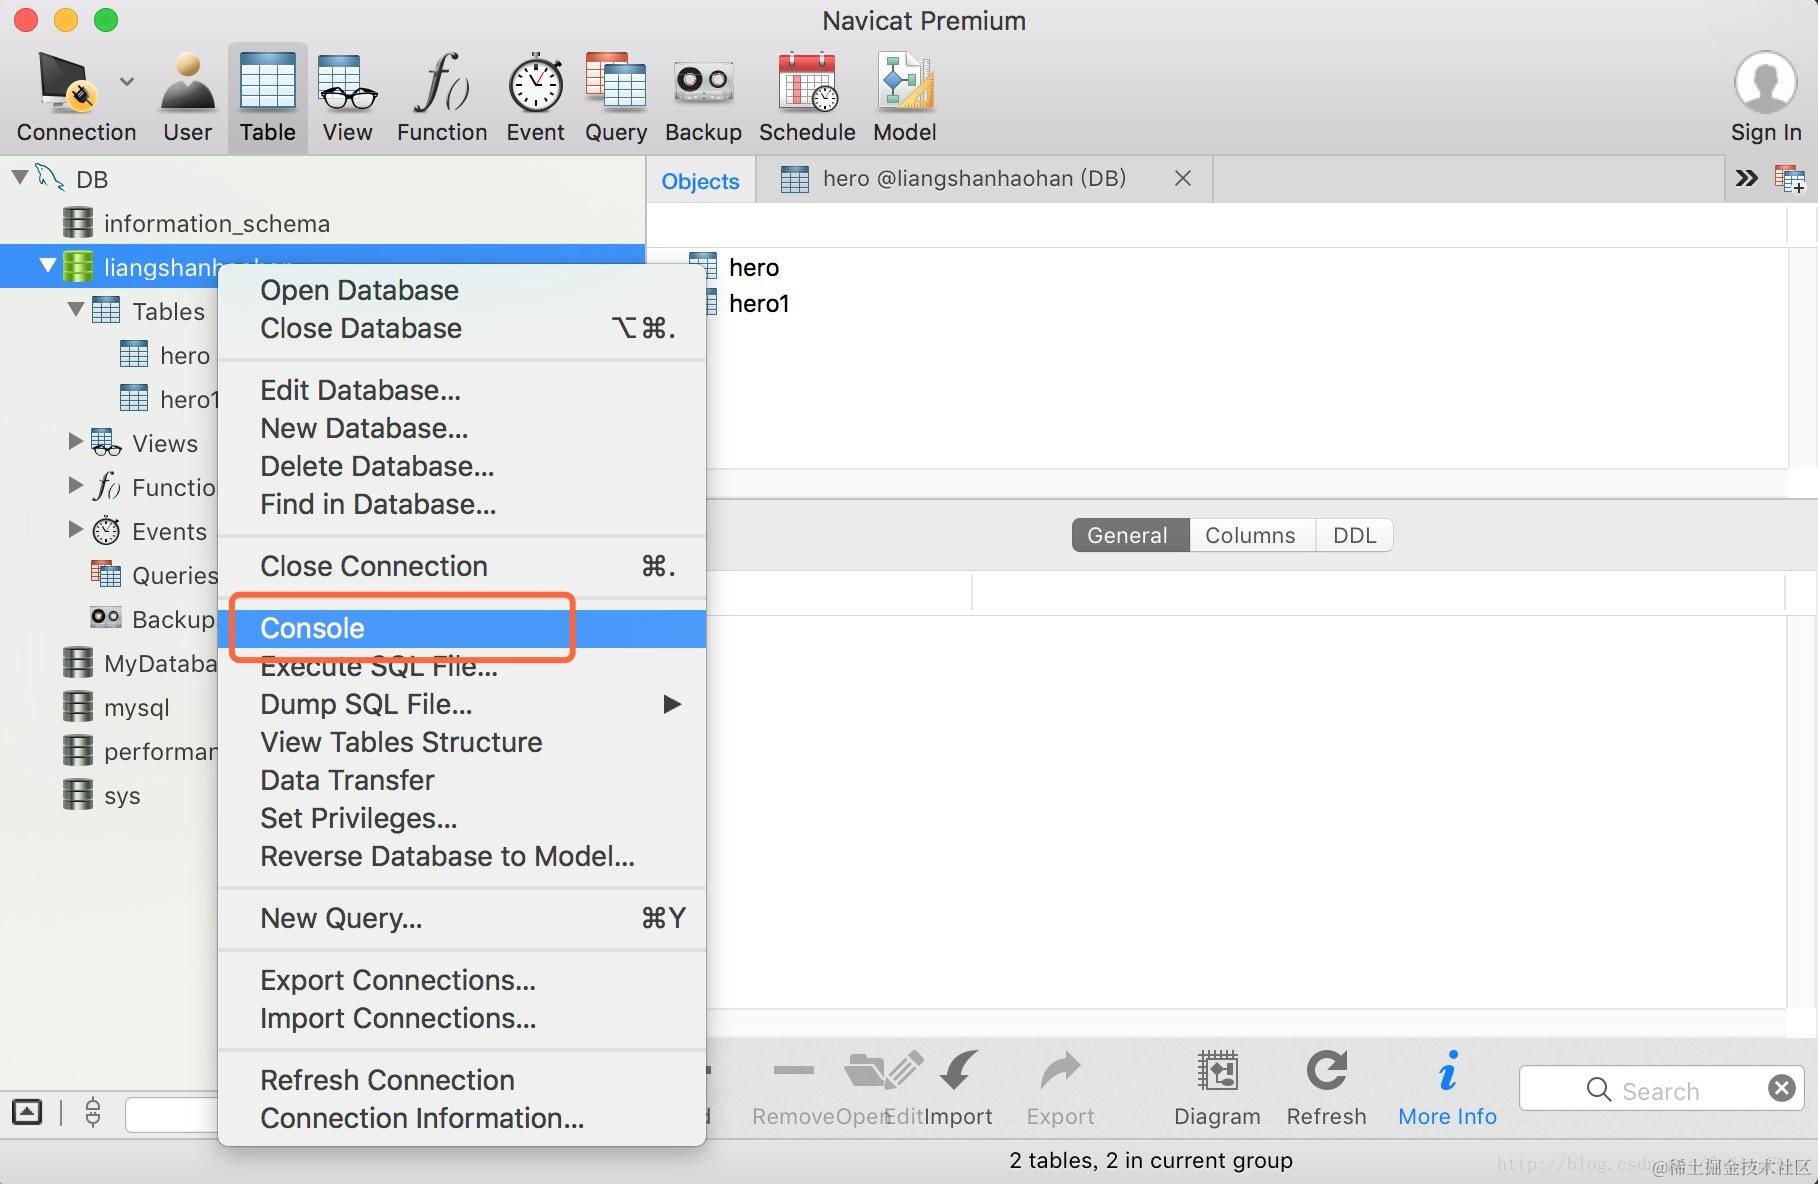This screenshot has width=1818, height=1184.
Task: Switch to Columns info segment
Action: pyautogui.click(x=1251, y=535)
